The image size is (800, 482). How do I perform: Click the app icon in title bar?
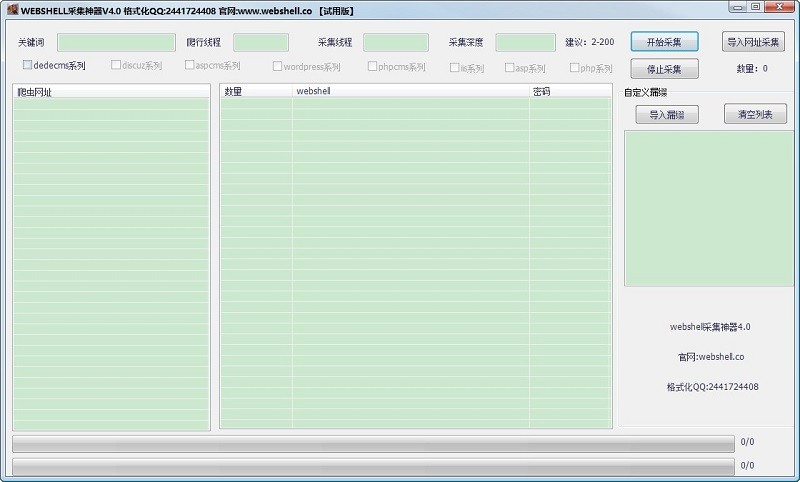point(12,10)
